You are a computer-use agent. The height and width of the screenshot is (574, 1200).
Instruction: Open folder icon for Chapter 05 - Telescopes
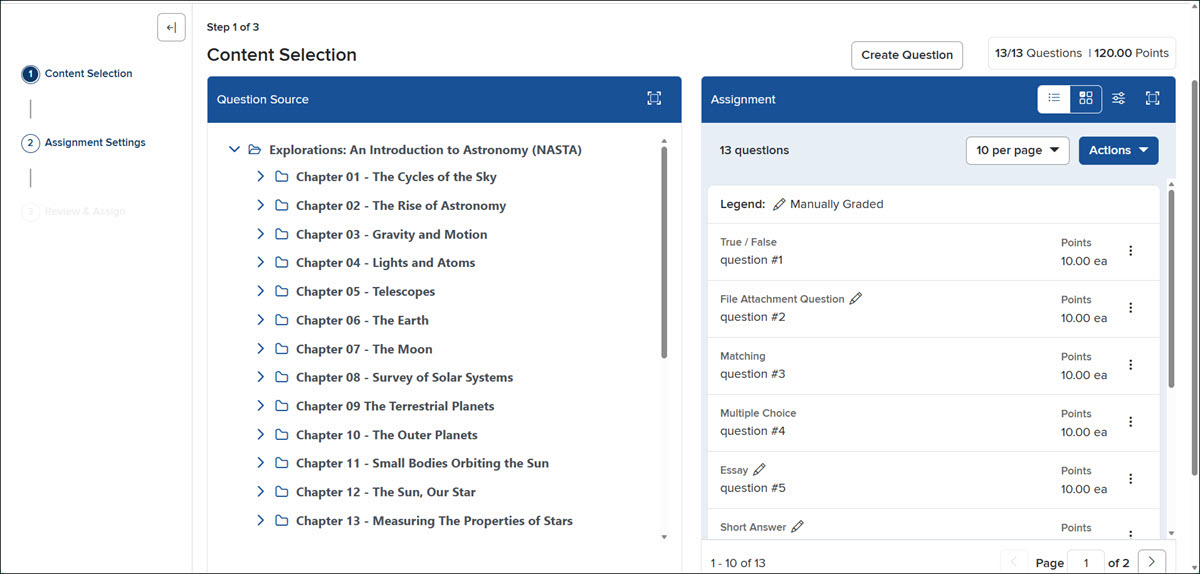(282, 292)
